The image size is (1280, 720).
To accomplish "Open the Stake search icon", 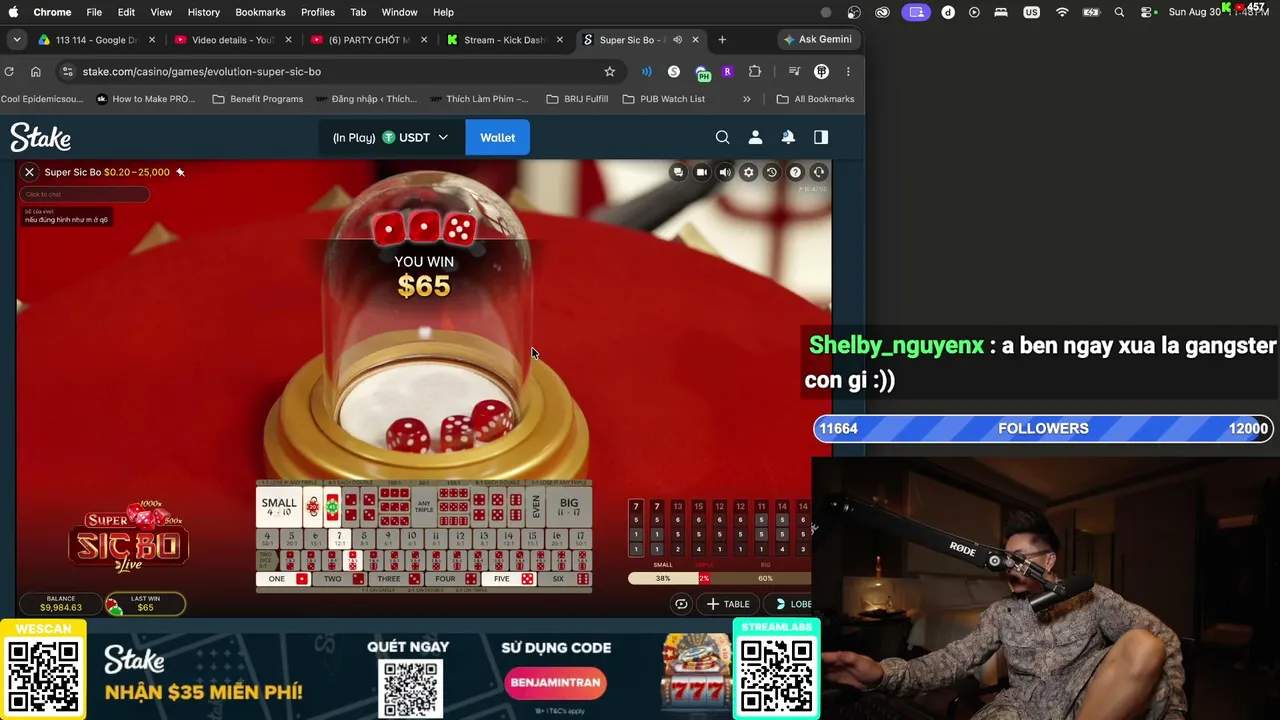I will 722,137.
